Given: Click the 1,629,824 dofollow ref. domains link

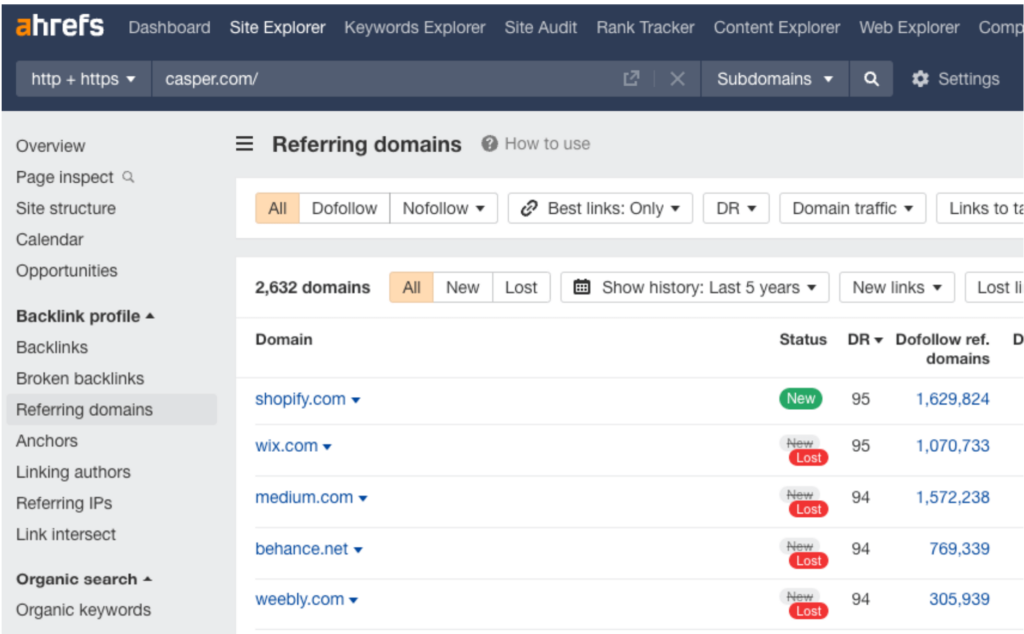Looking at the screenshot, I should [952, 399].
